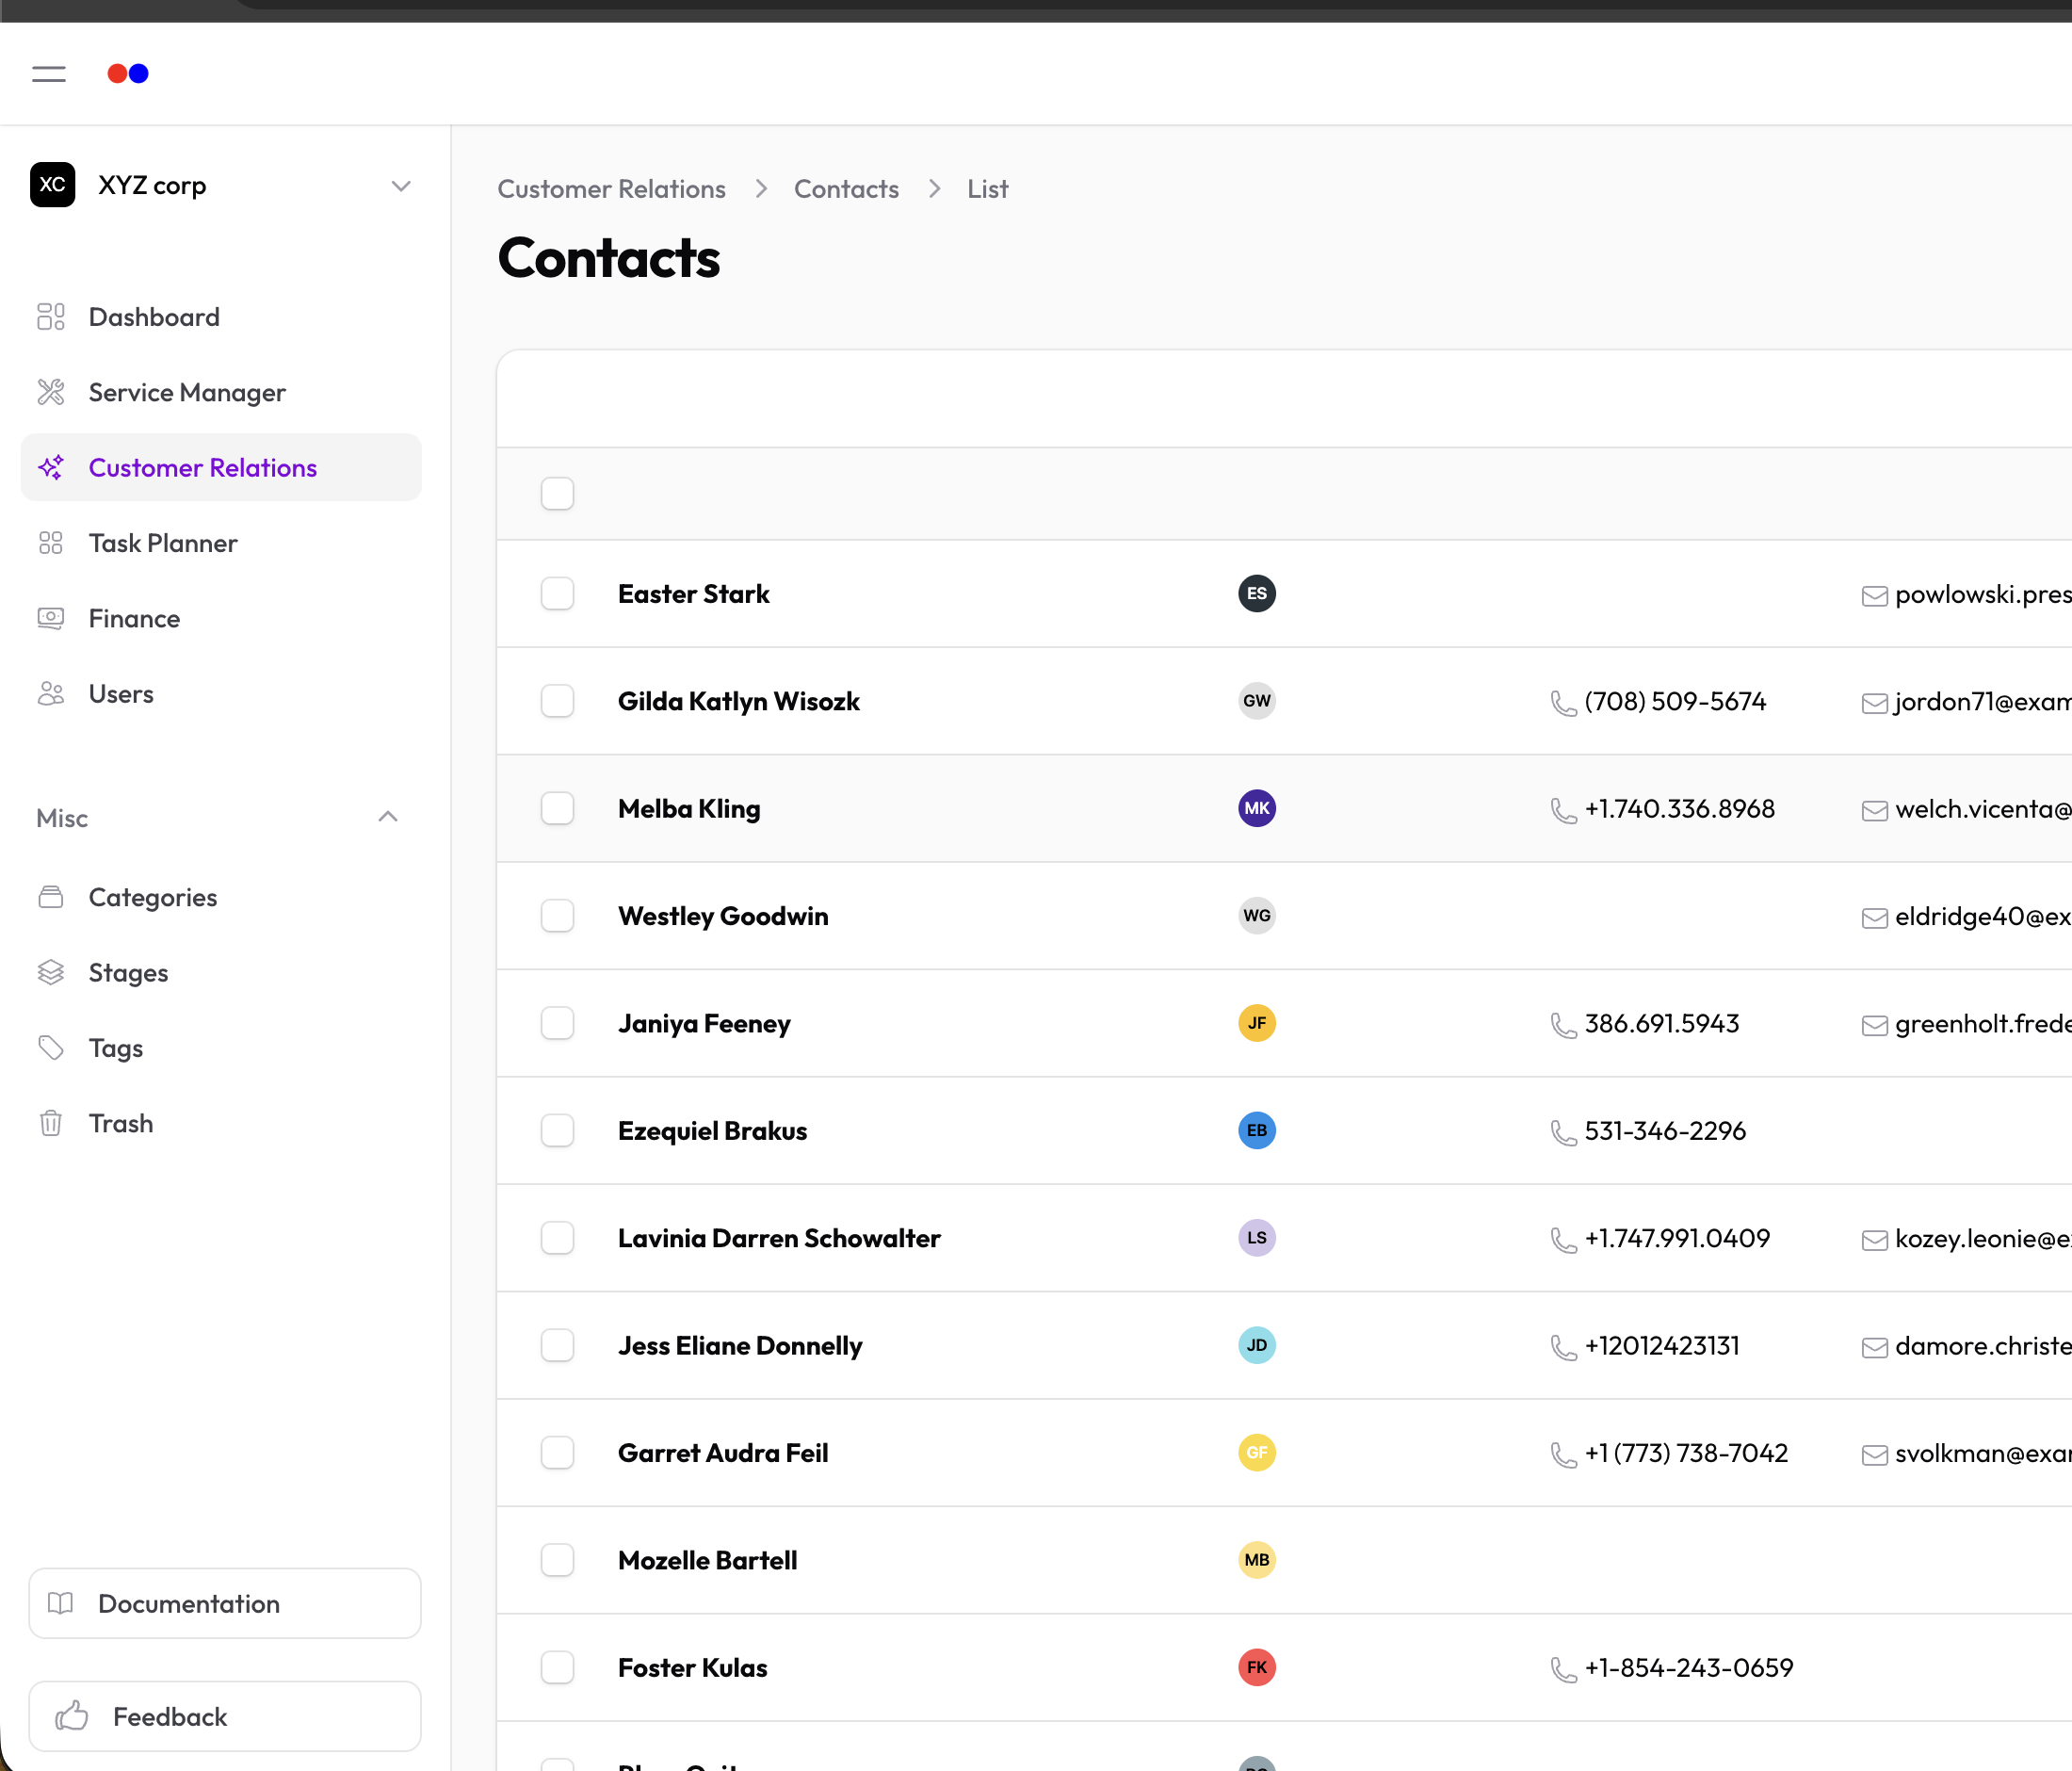The height and width of the screenshot is (1771, 2072).
Task: Open Stages under Misc
Action: tap(221, 972)
